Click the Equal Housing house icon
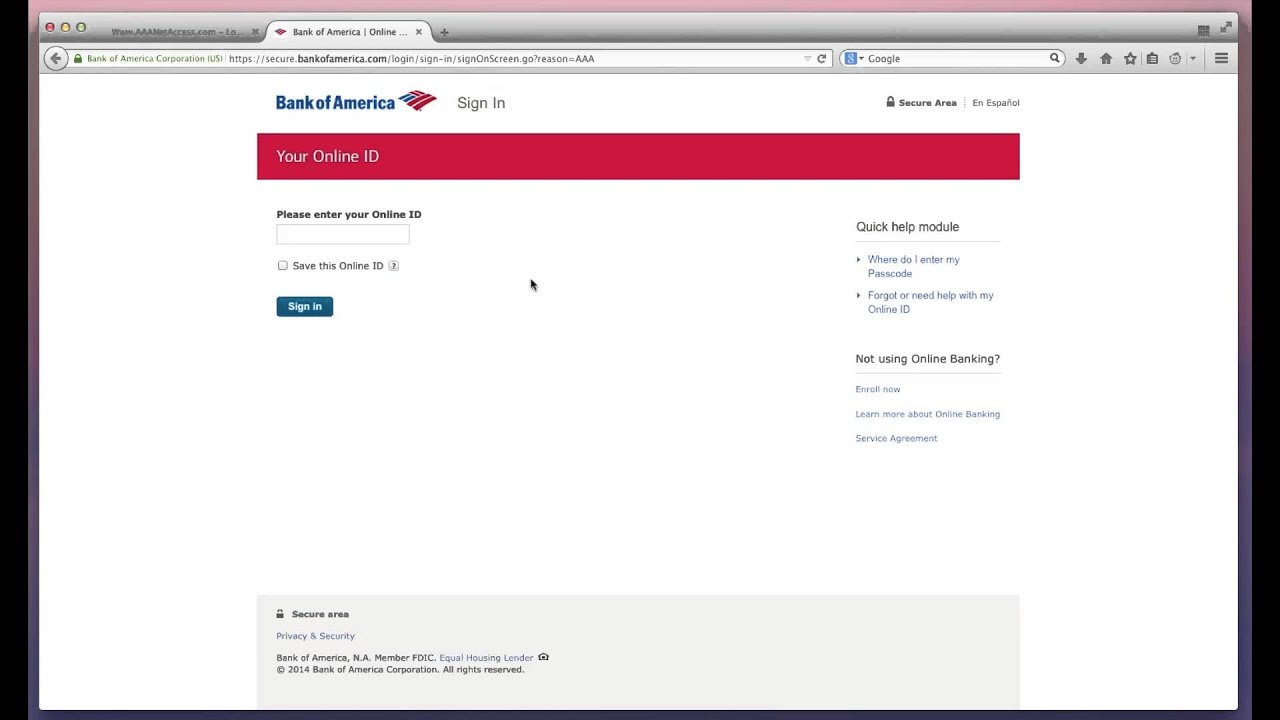The width and height of the screenshot is (1280, 720). pyautogui.click(x=544, y=657)
